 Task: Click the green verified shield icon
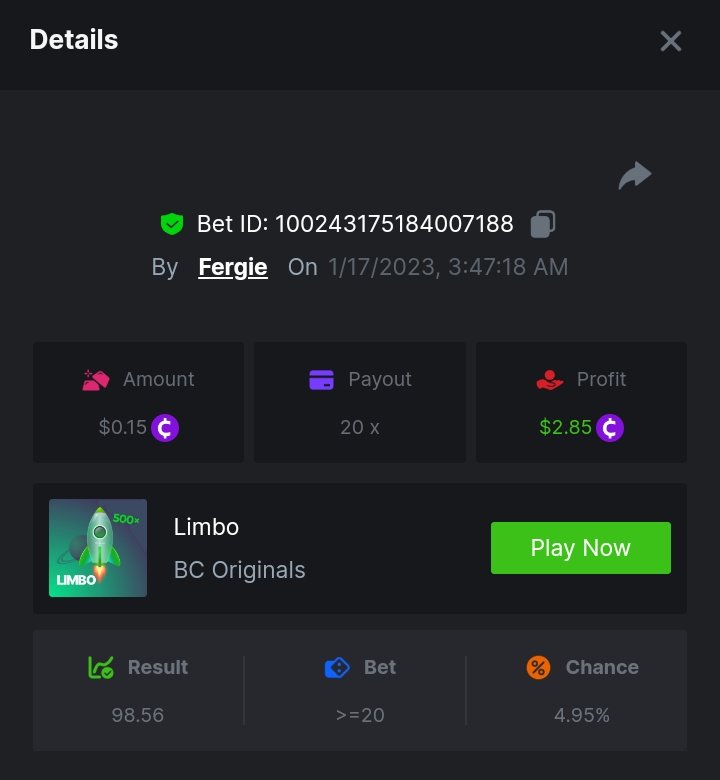pyautogui.click(x=172, y=224)
